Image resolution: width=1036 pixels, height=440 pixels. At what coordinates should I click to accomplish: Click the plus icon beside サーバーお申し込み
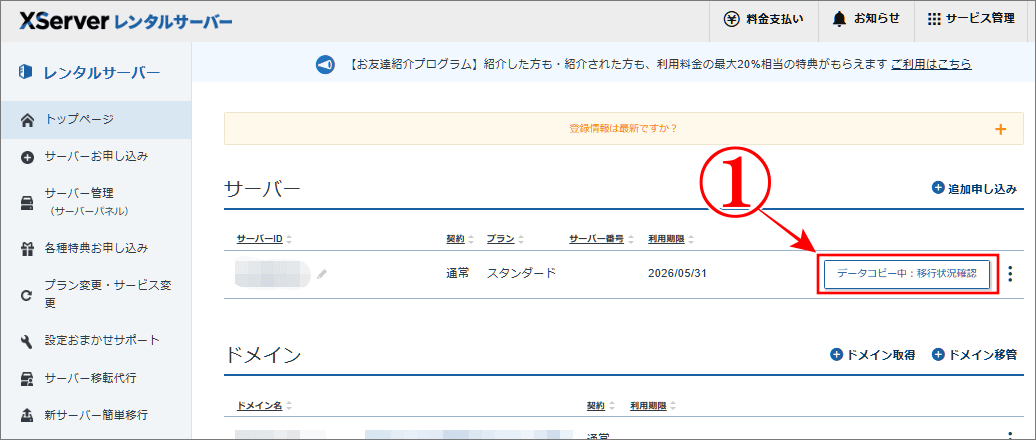pyautogui.click(x=27, y=157)
